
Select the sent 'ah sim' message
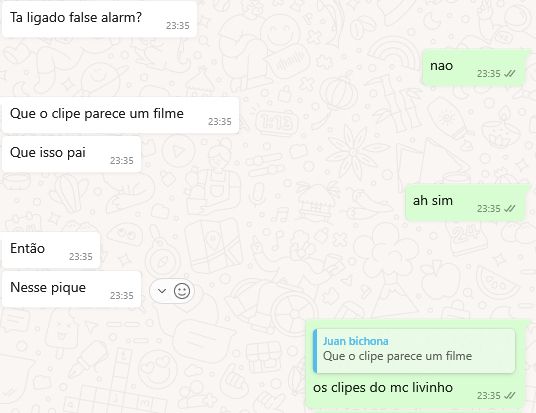(x=465, y=202)
